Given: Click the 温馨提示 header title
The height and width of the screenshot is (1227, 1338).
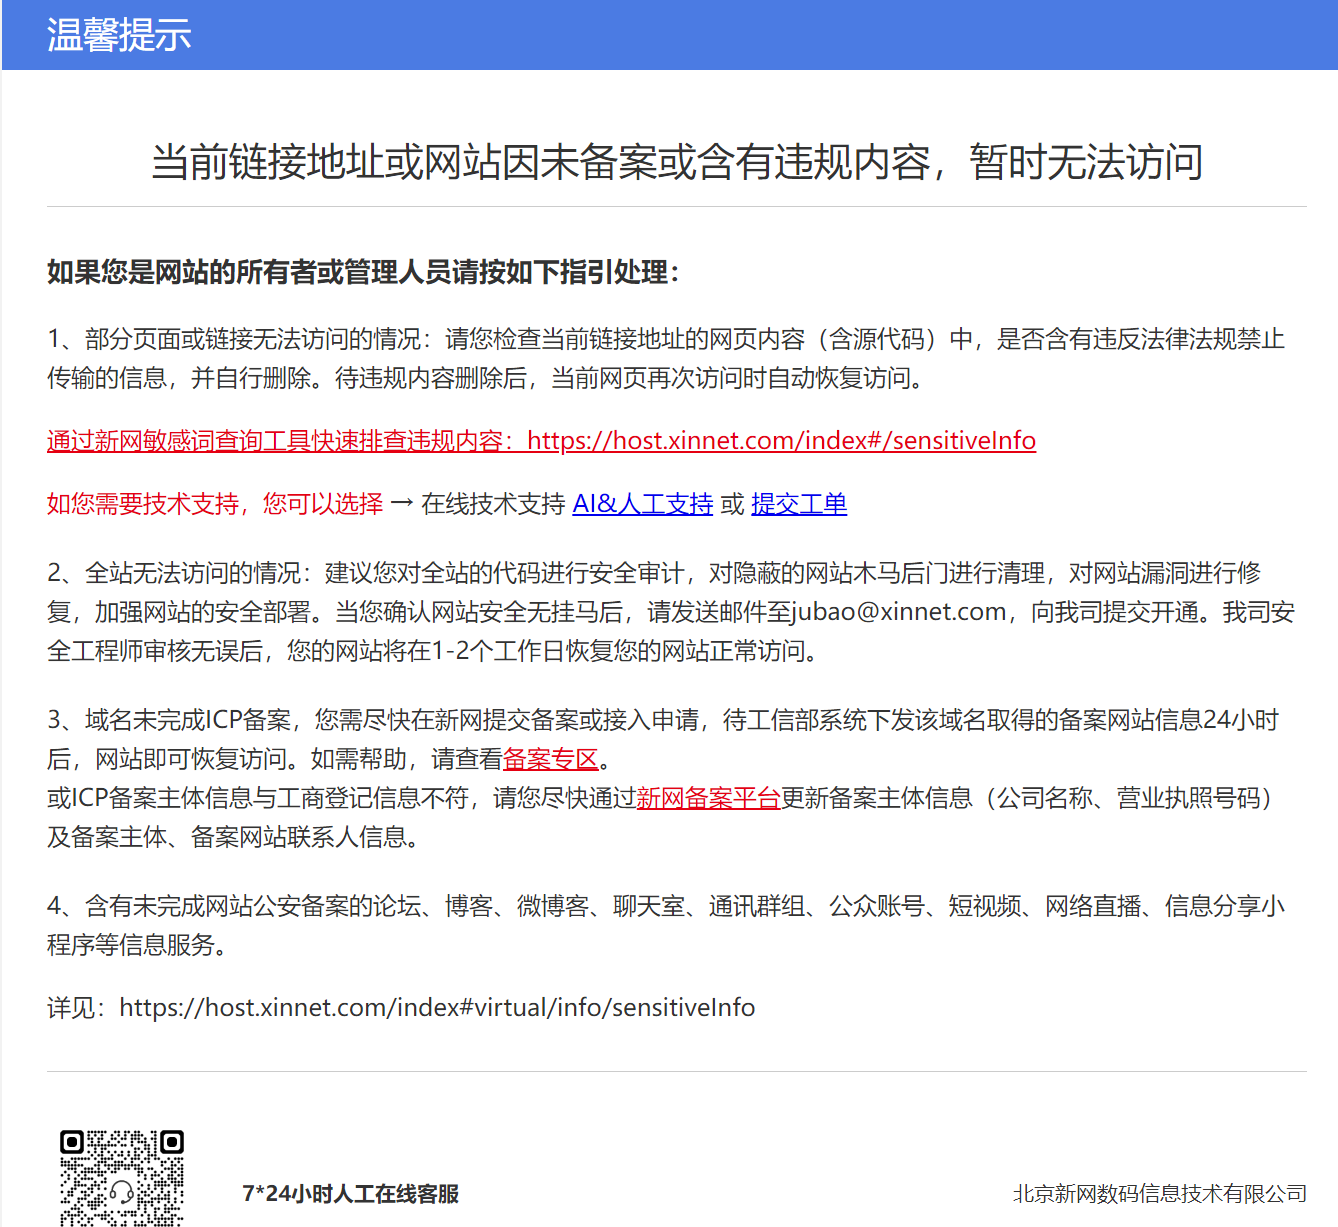Looking at the screenshot, I should pyautogui.click(x=119, y=35).
